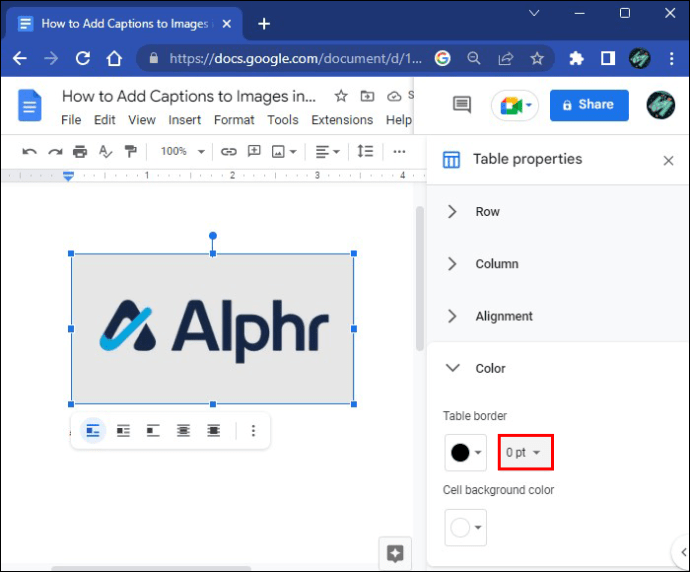The height and width of the screenshot is (572, 690).
Task: Select the In line image wrap option
Action: (93, 431)
